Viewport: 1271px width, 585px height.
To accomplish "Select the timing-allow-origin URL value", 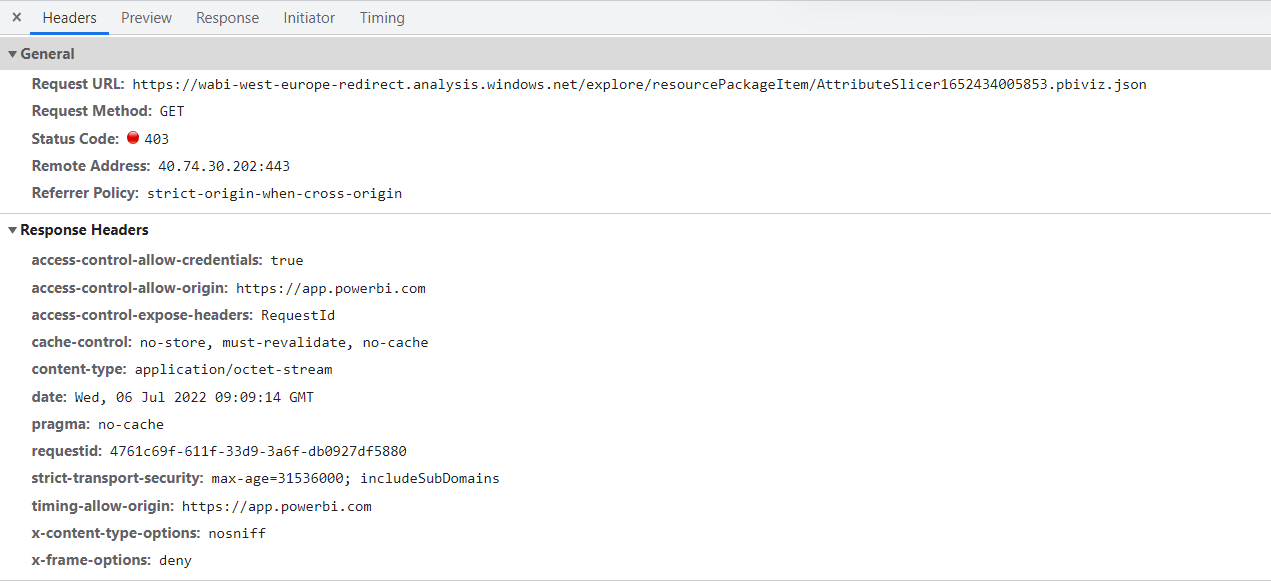I will pyautogui.click(x=276, y=506).
